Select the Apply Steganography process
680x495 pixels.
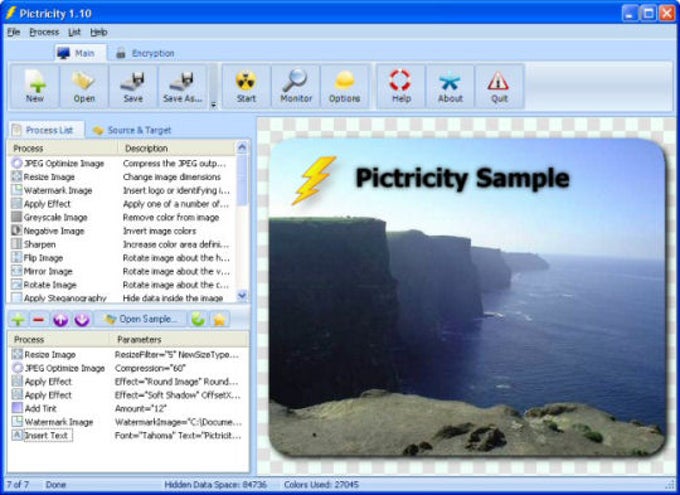121,298
